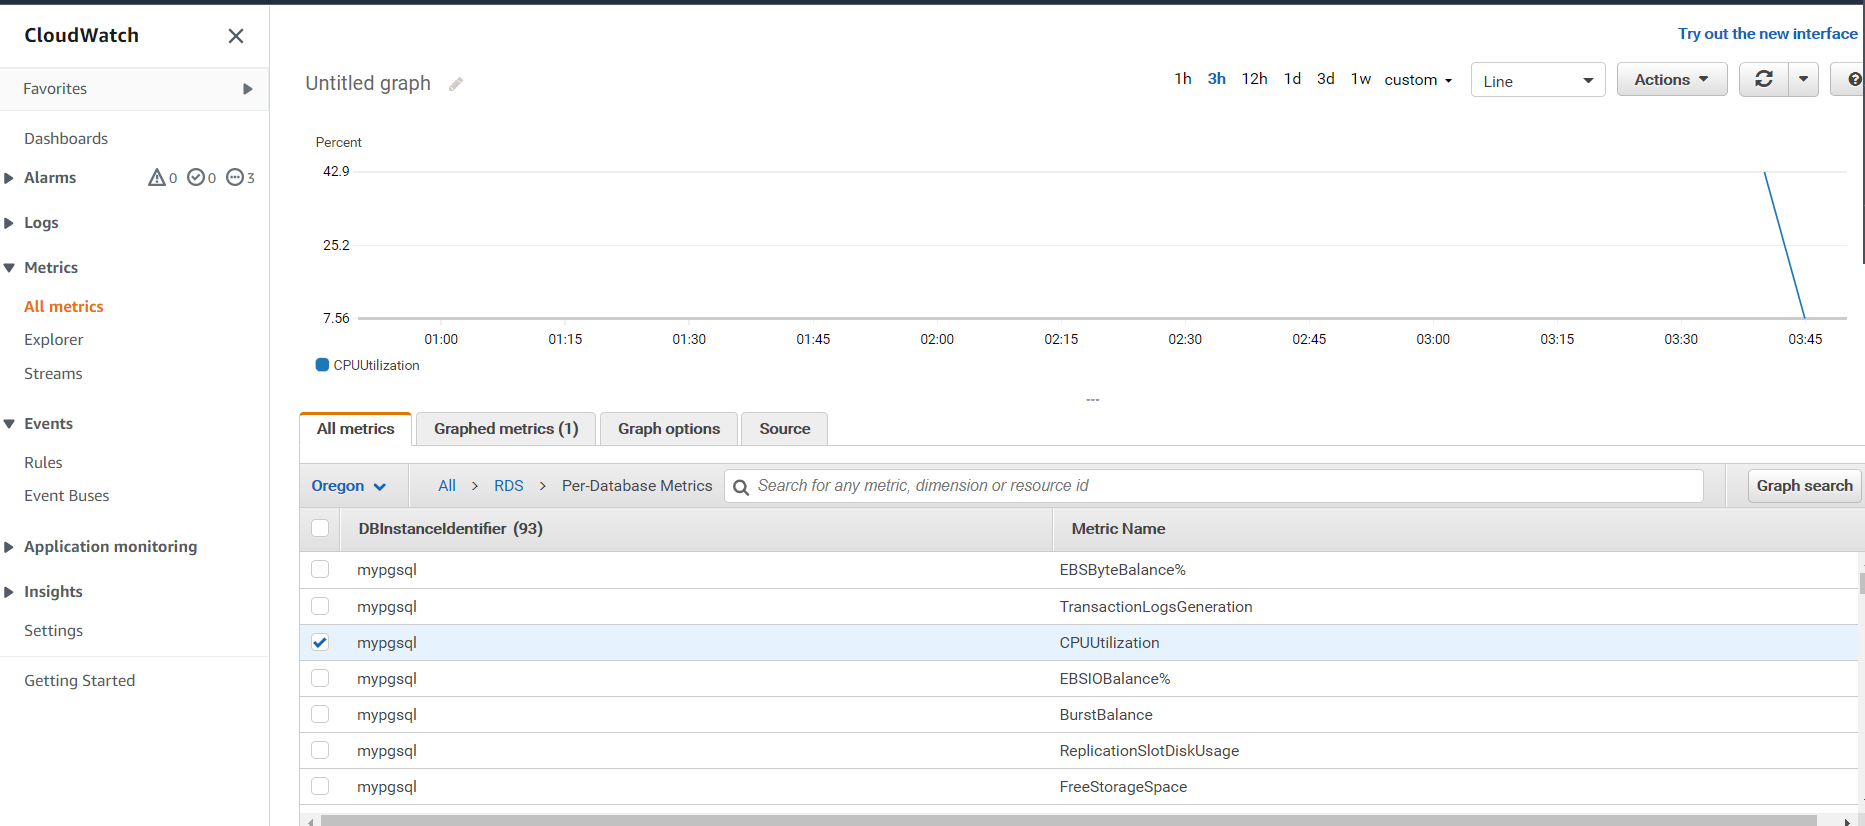Check the EBSIOBalance% row checkbox
The image size is (1865, 826).
[x=320, y=678]
